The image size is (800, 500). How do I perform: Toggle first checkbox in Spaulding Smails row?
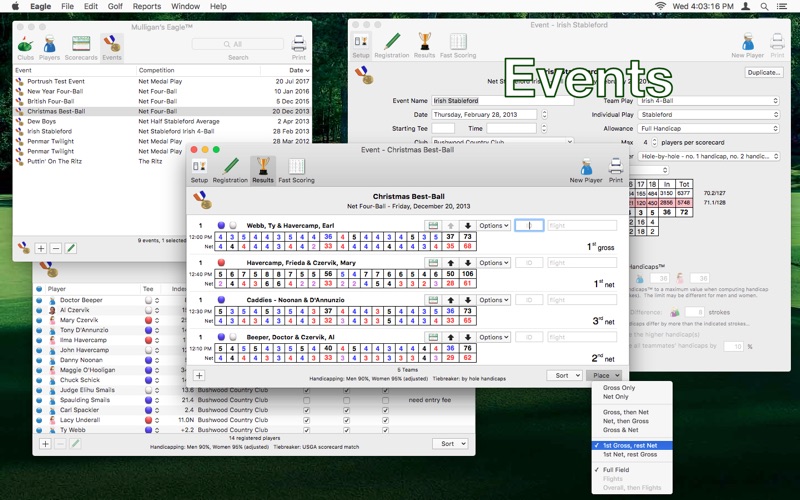point(307,401)
